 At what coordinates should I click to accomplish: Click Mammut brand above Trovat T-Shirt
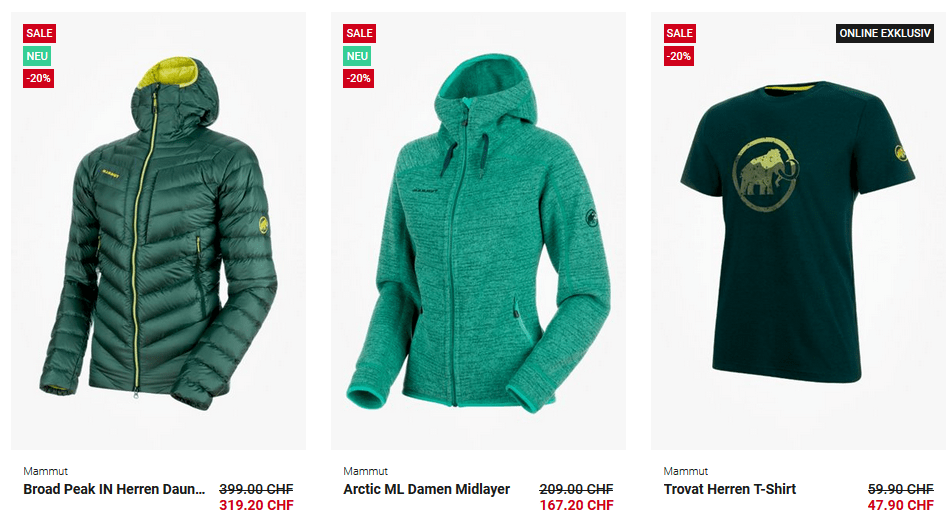(x=686, y=471)
